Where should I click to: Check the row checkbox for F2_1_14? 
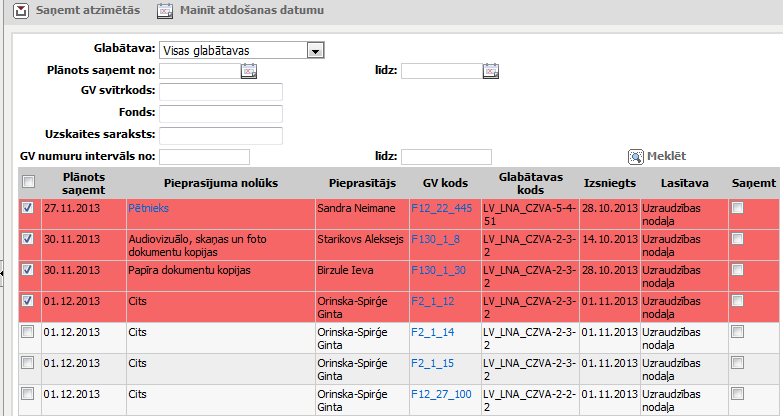28,331
